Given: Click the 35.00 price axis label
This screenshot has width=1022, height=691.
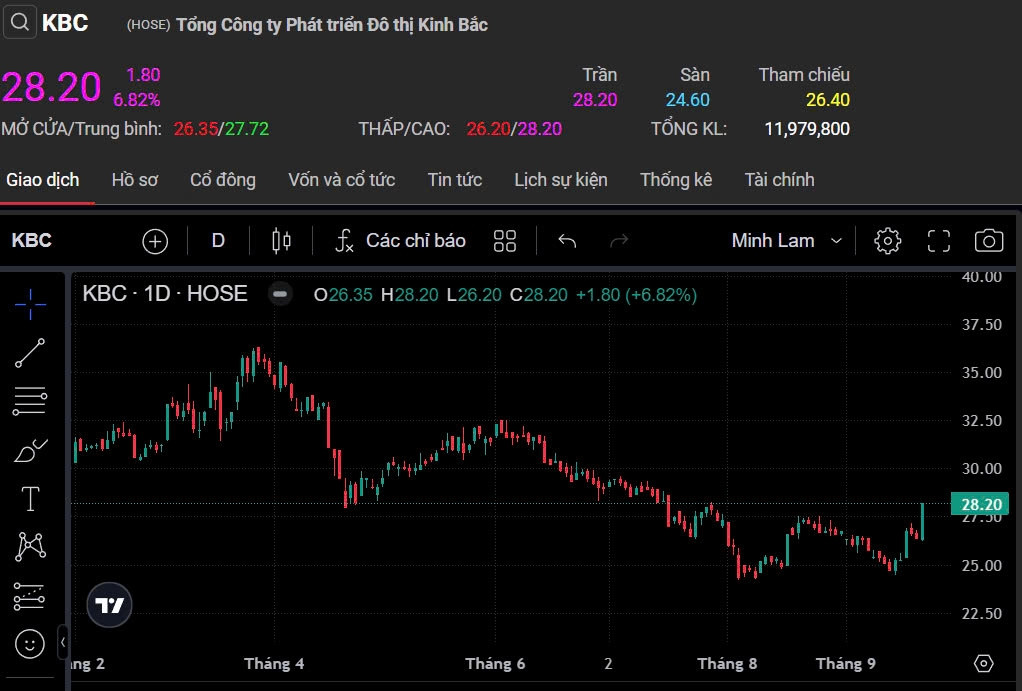Looking at the screenshot, I should 982,372.
